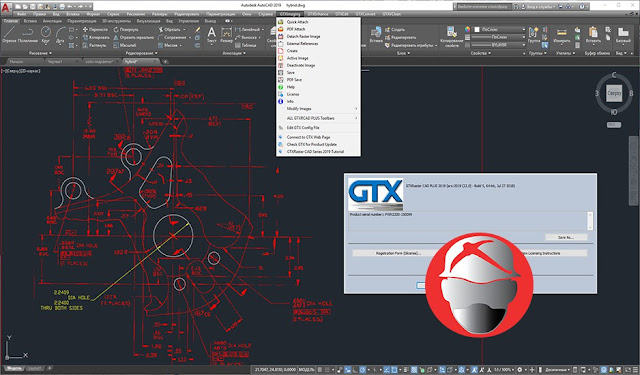Click the AutoCAD application logo button

click(6, 7)
